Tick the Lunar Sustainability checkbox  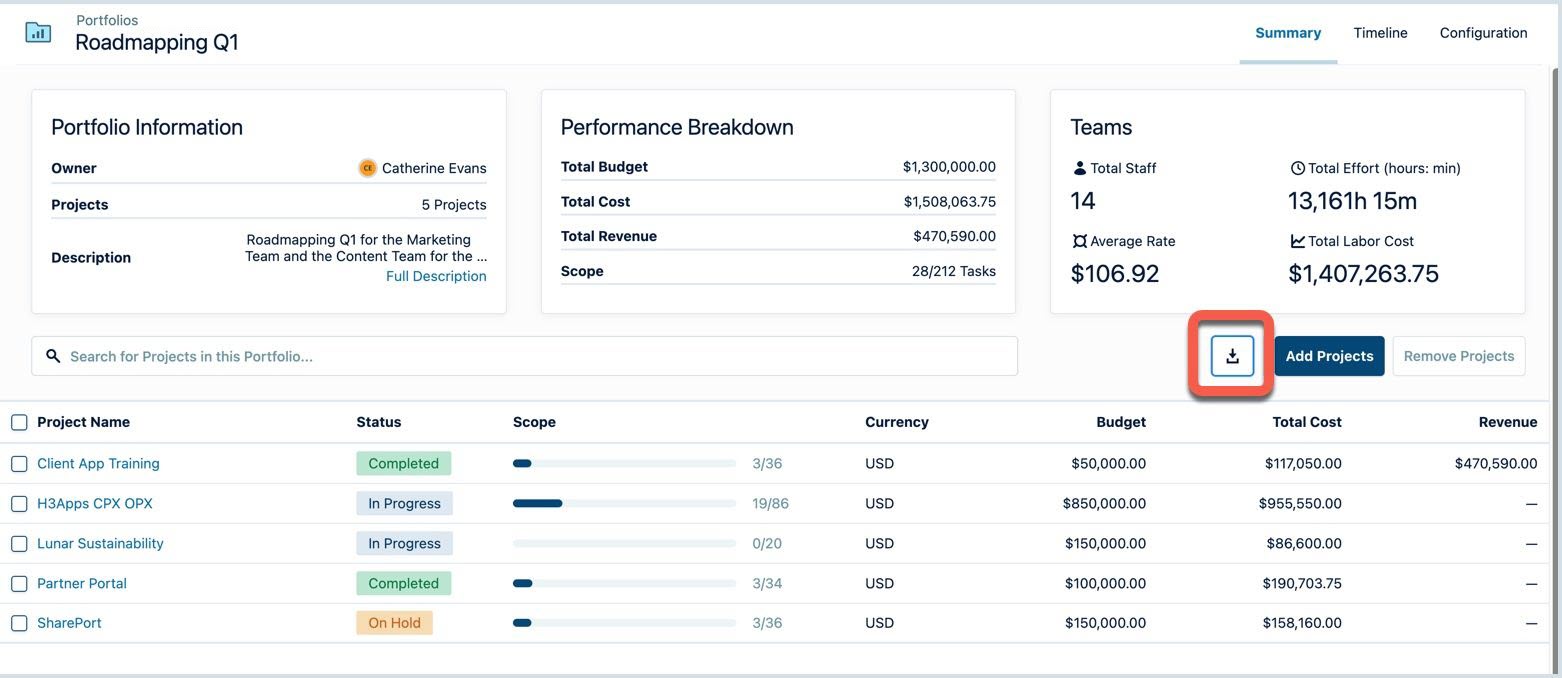tap(19, 543)
